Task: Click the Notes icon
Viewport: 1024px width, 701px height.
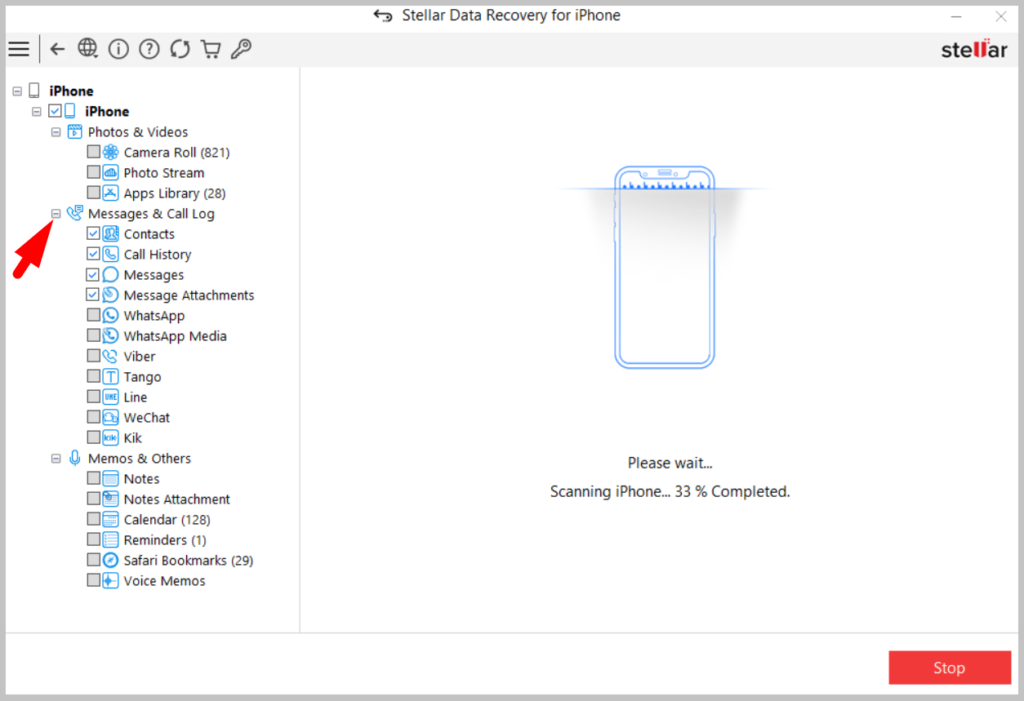Action: (x=111, y=478)
